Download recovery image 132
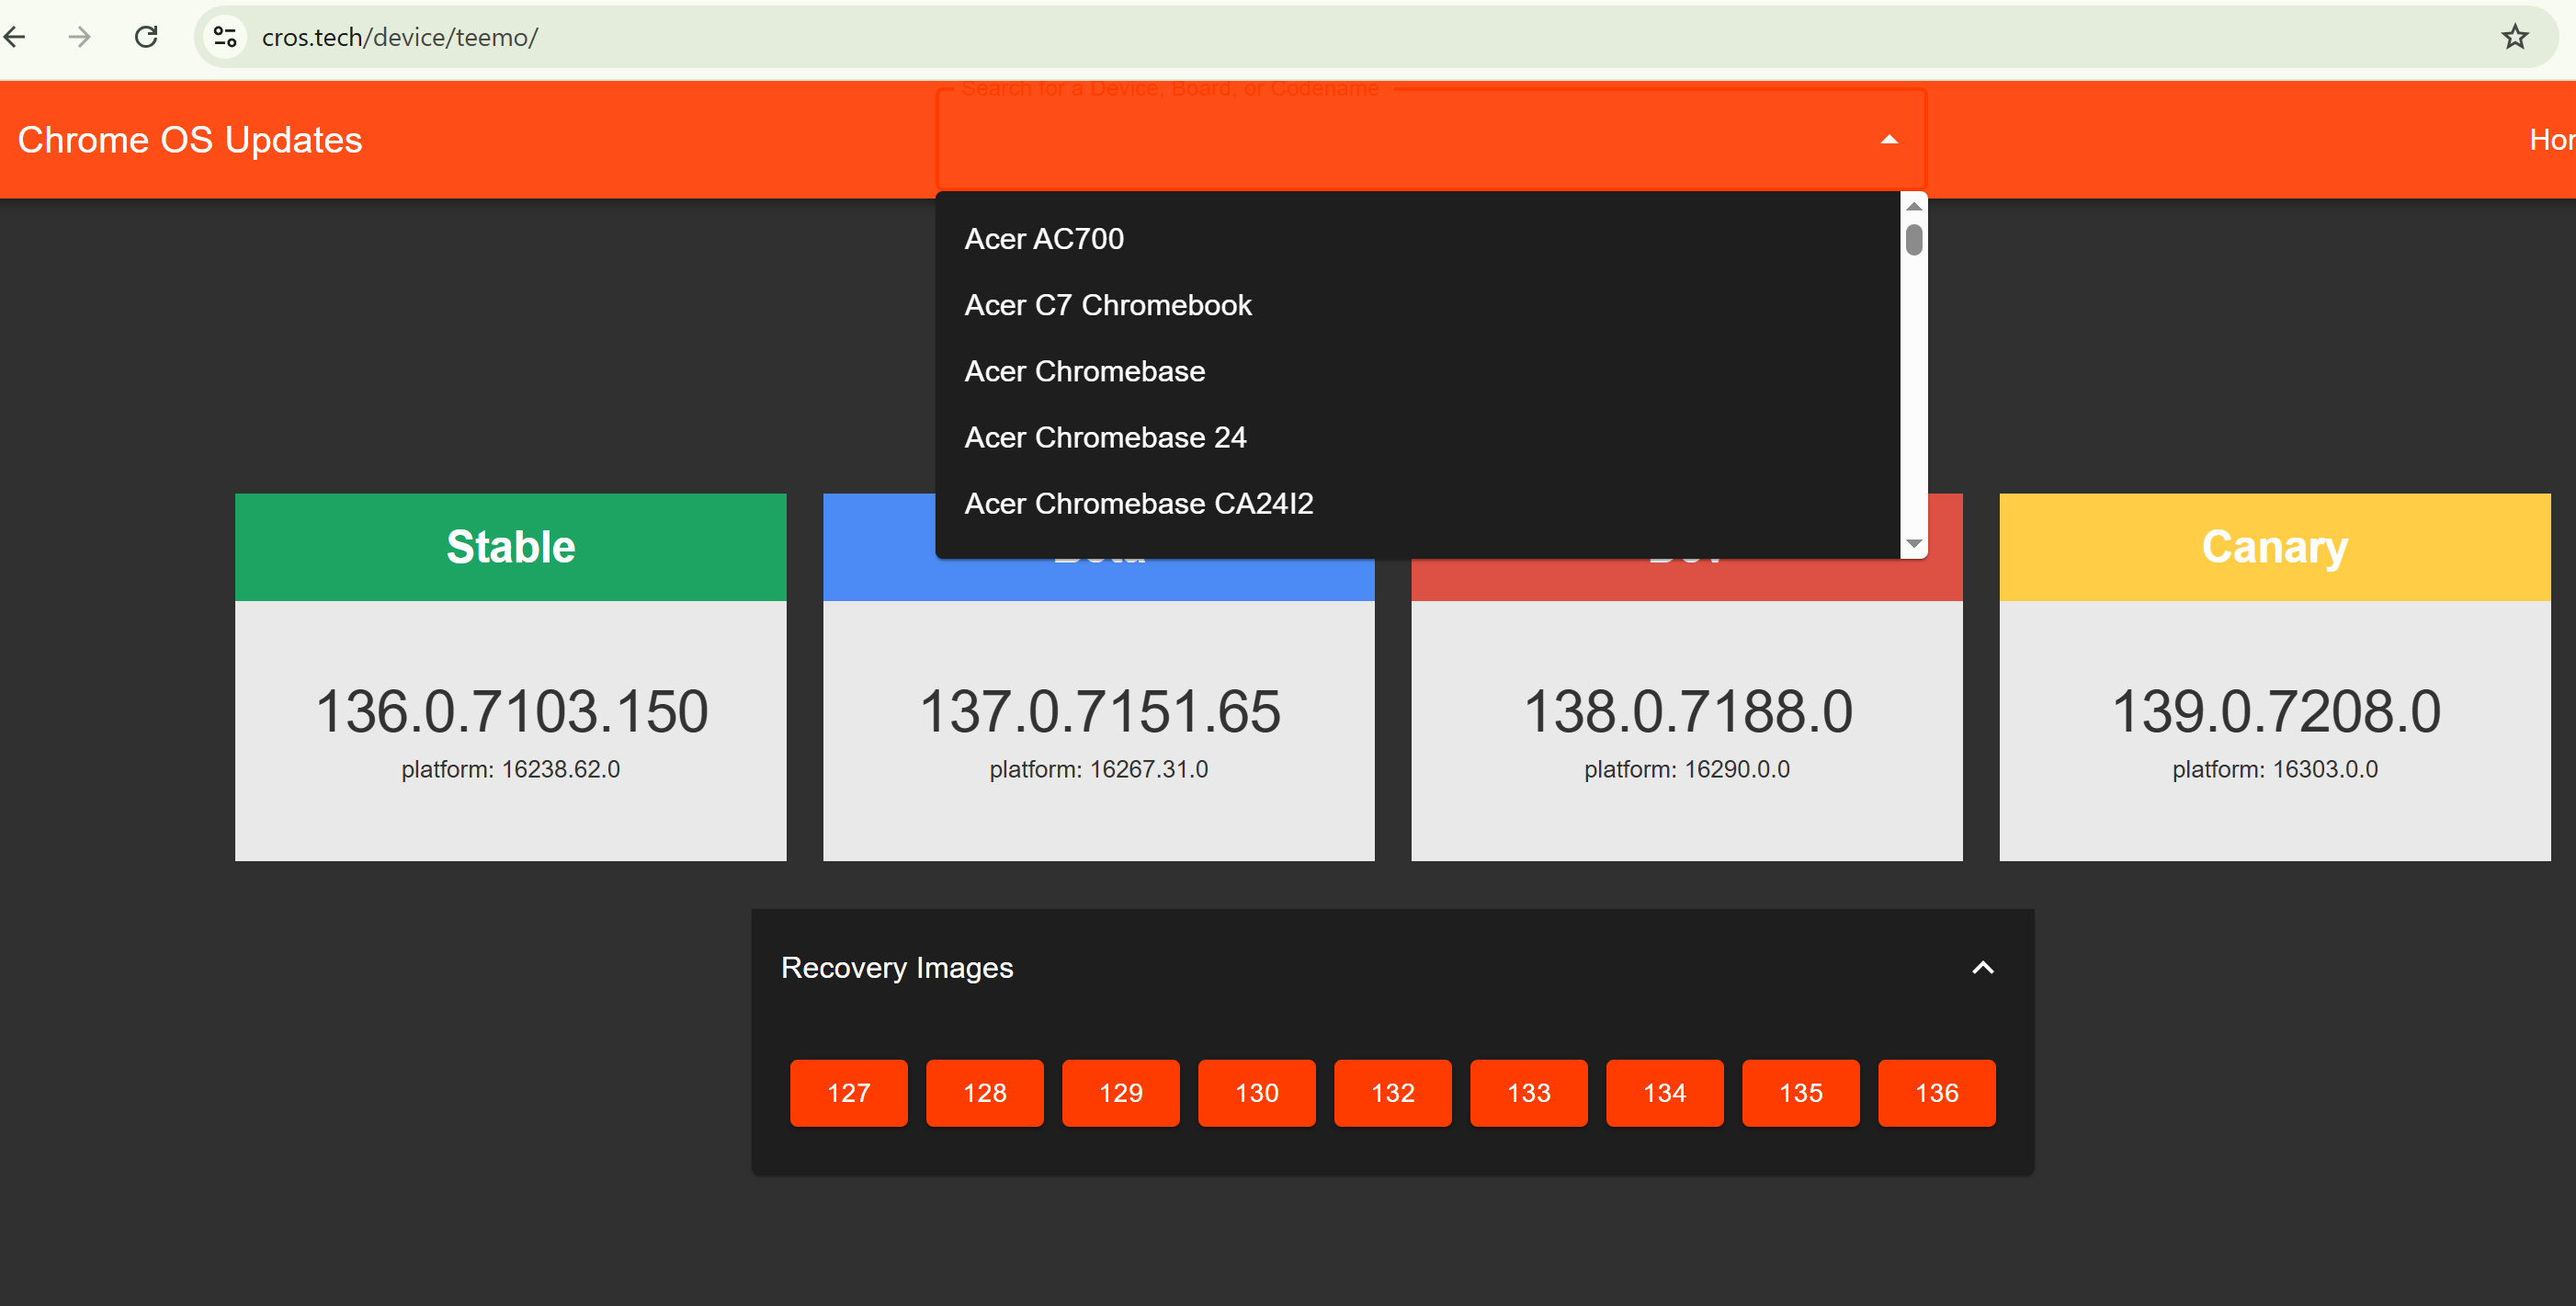The width and height of the screenshot is (2576, 1306). (x=1393, y=1093)
